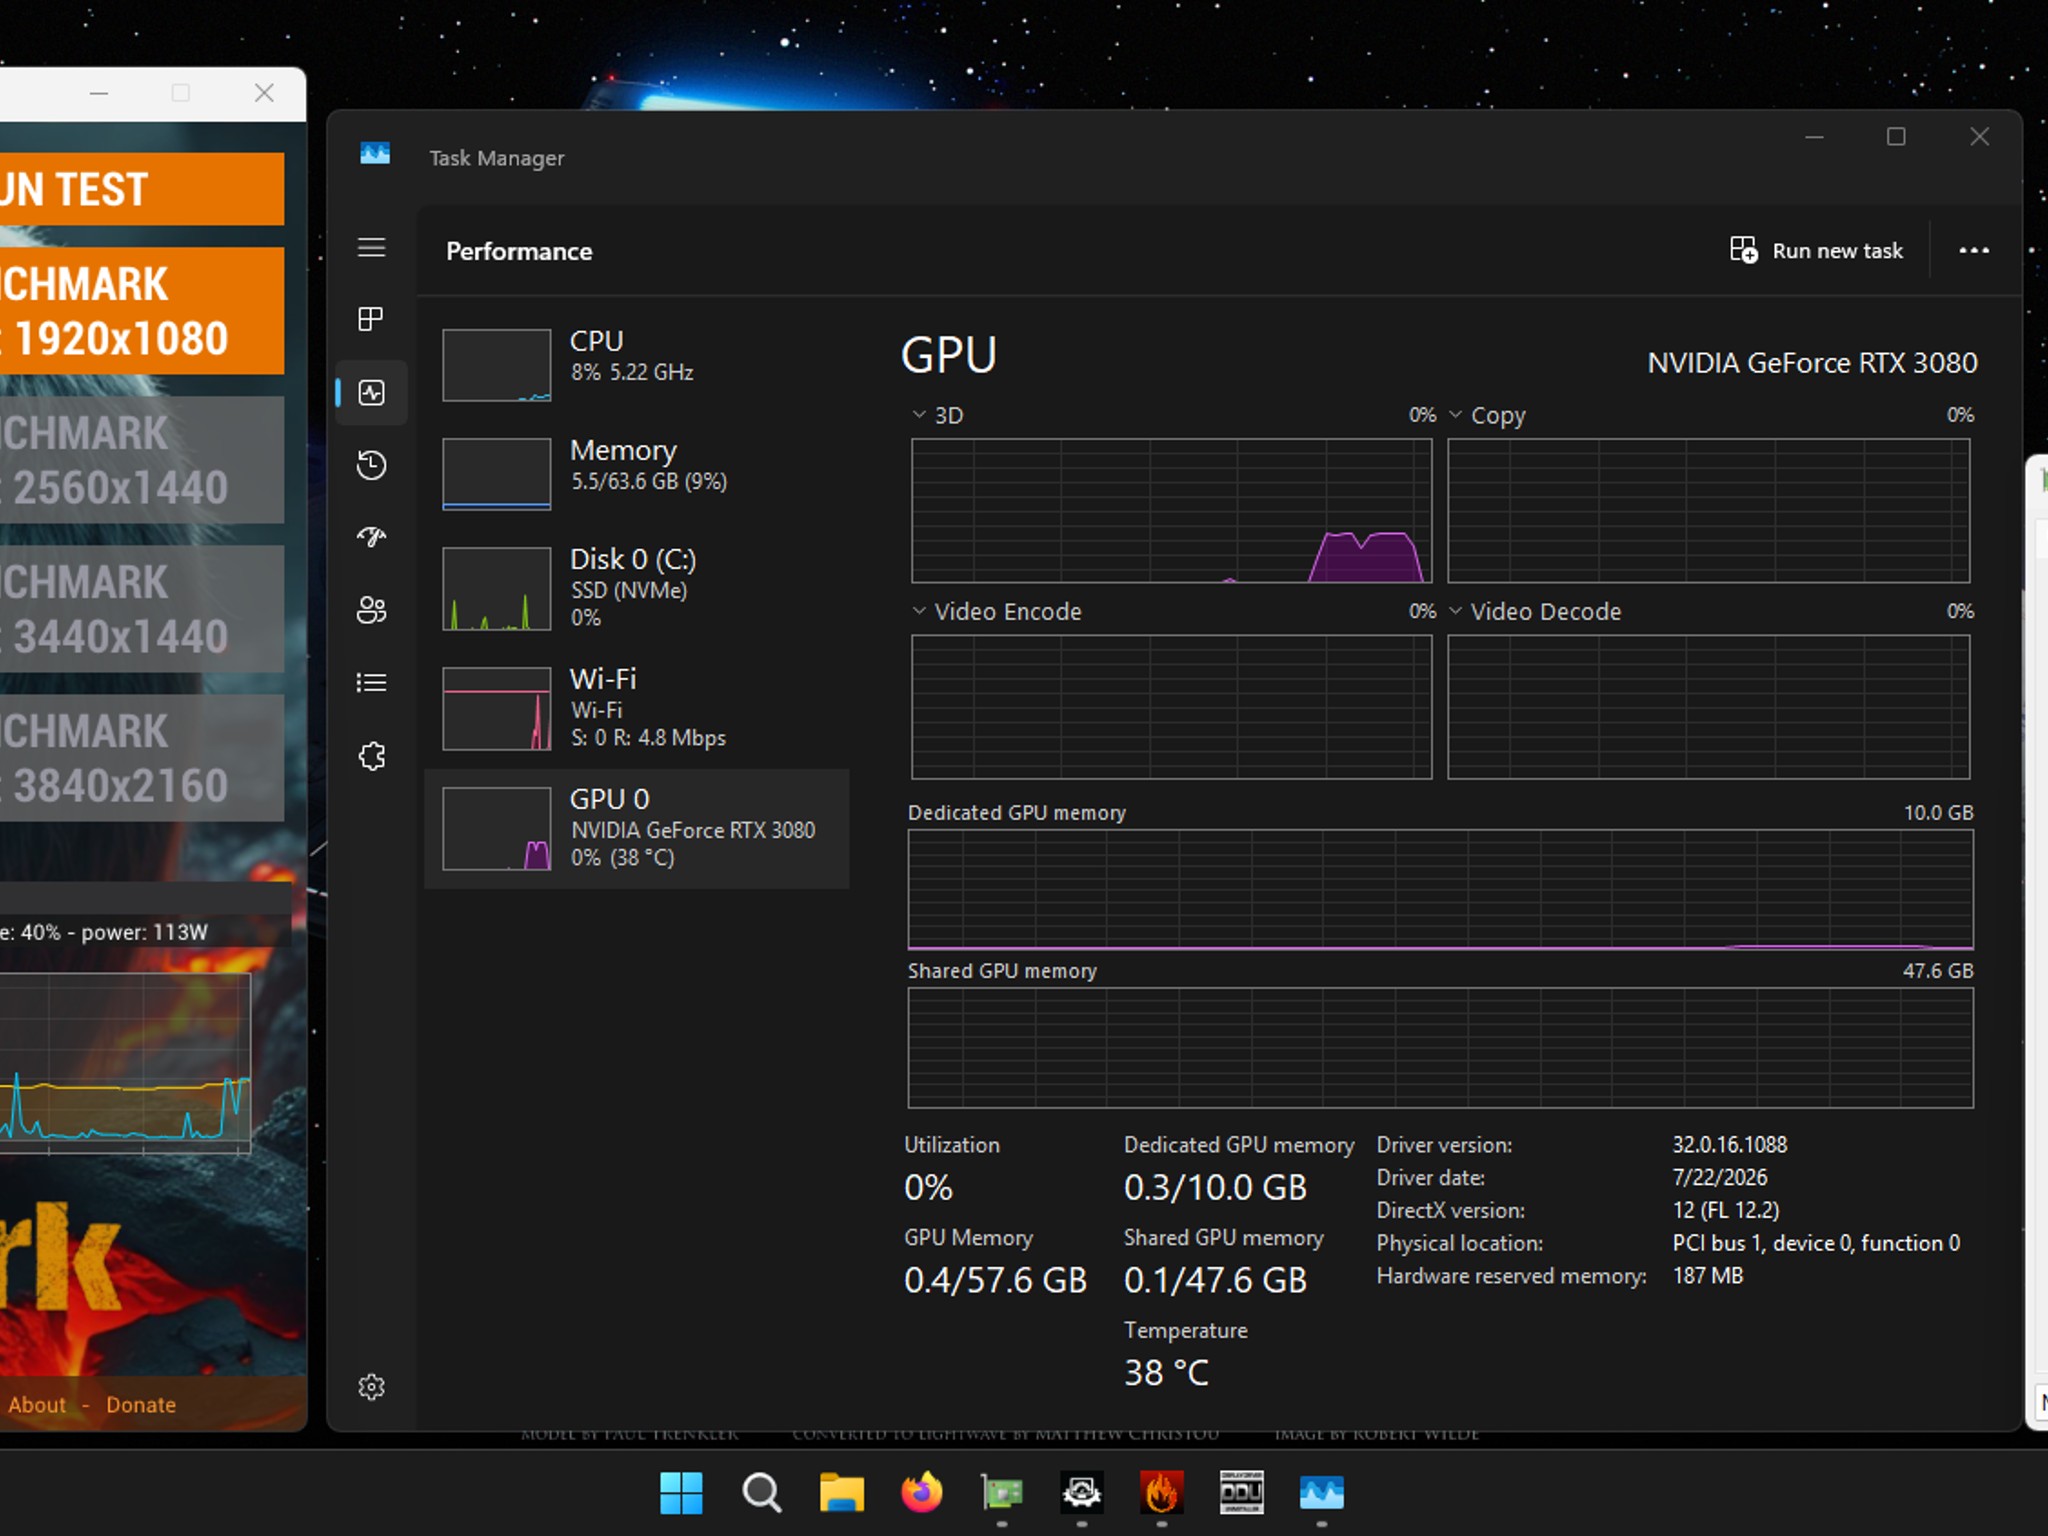This screenshot has height=1536, width=2048.
Task: Open Task Manager navigation hamburger menu
Action: point(371,247)
